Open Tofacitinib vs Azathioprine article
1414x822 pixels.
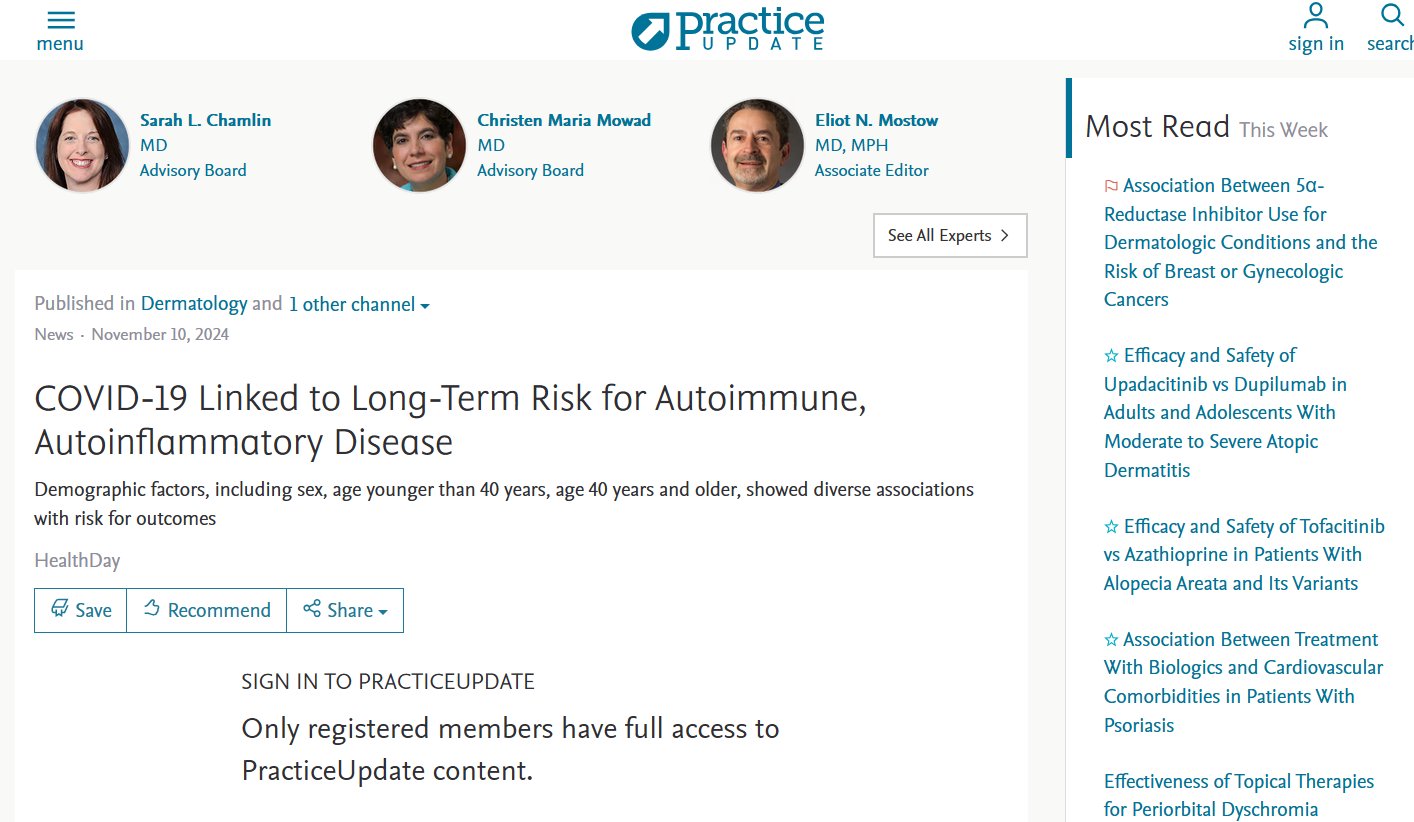pyautogui.click(x=1244, y=555)
